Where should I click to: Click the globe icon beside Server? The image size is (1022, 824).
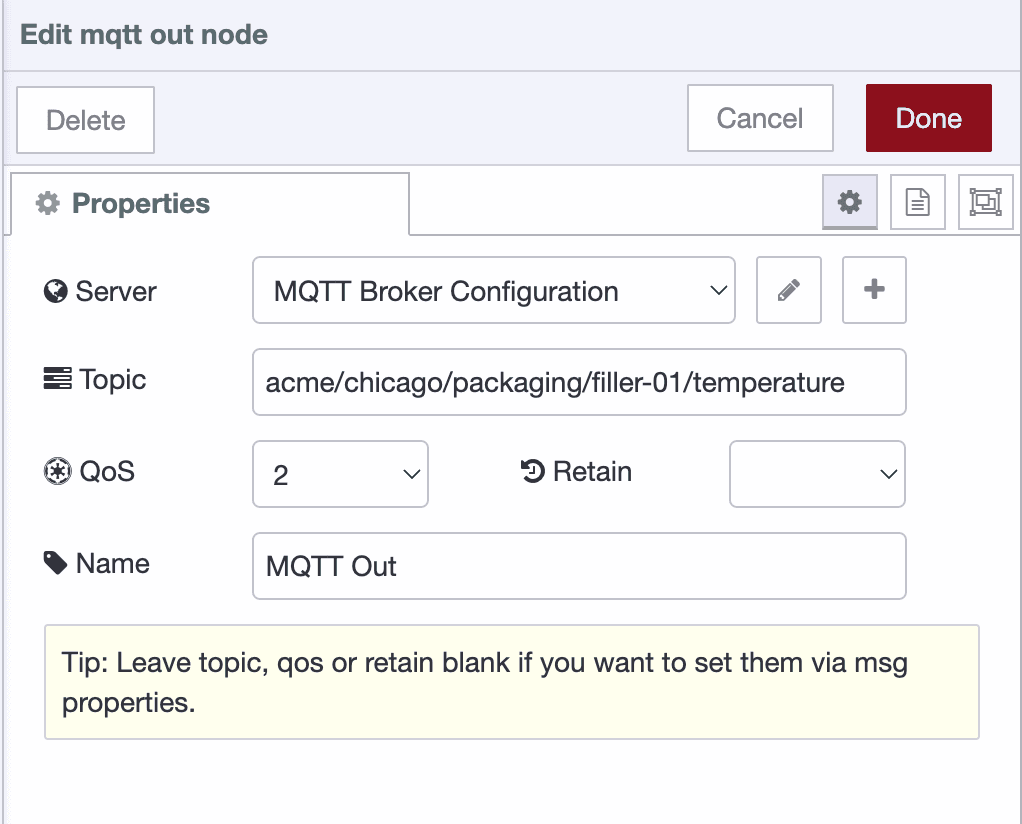[57, 291]
